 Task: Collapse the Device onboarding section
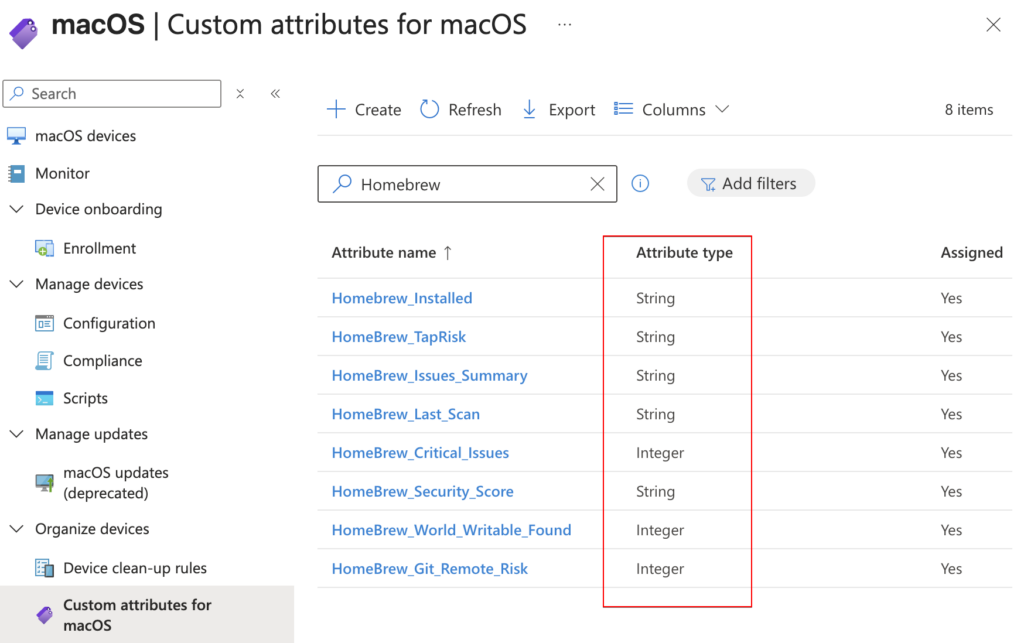click(x=16, y=209)
